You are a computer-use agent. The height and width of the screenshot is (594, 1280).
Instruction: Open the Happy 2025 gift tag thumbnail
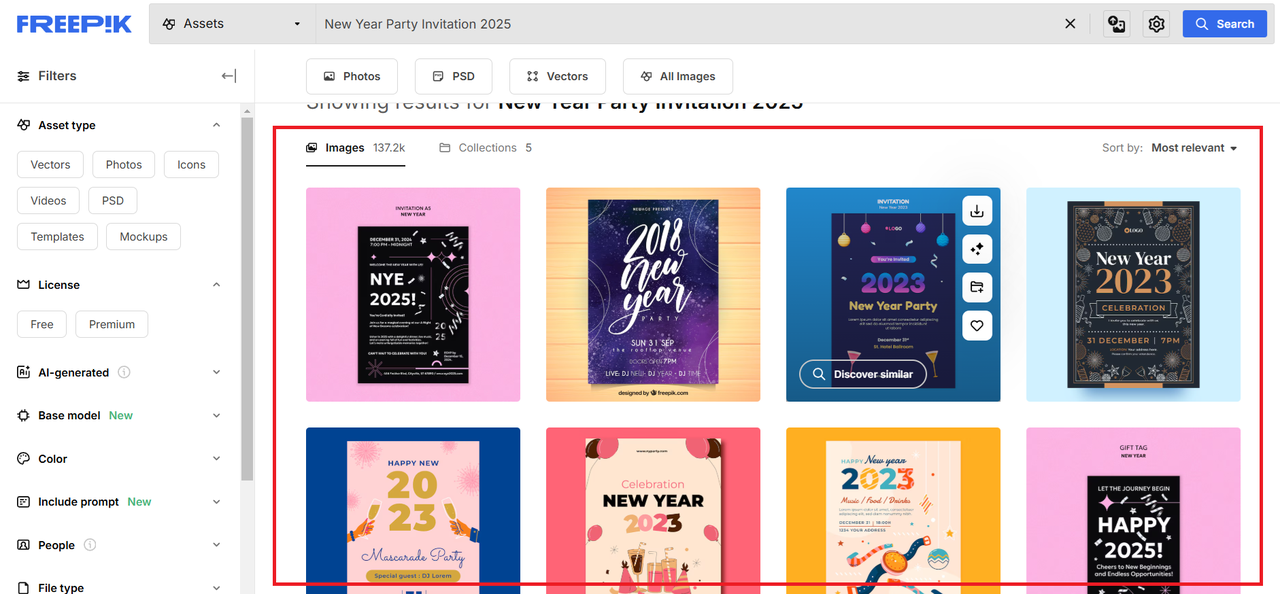(1133, 511)
